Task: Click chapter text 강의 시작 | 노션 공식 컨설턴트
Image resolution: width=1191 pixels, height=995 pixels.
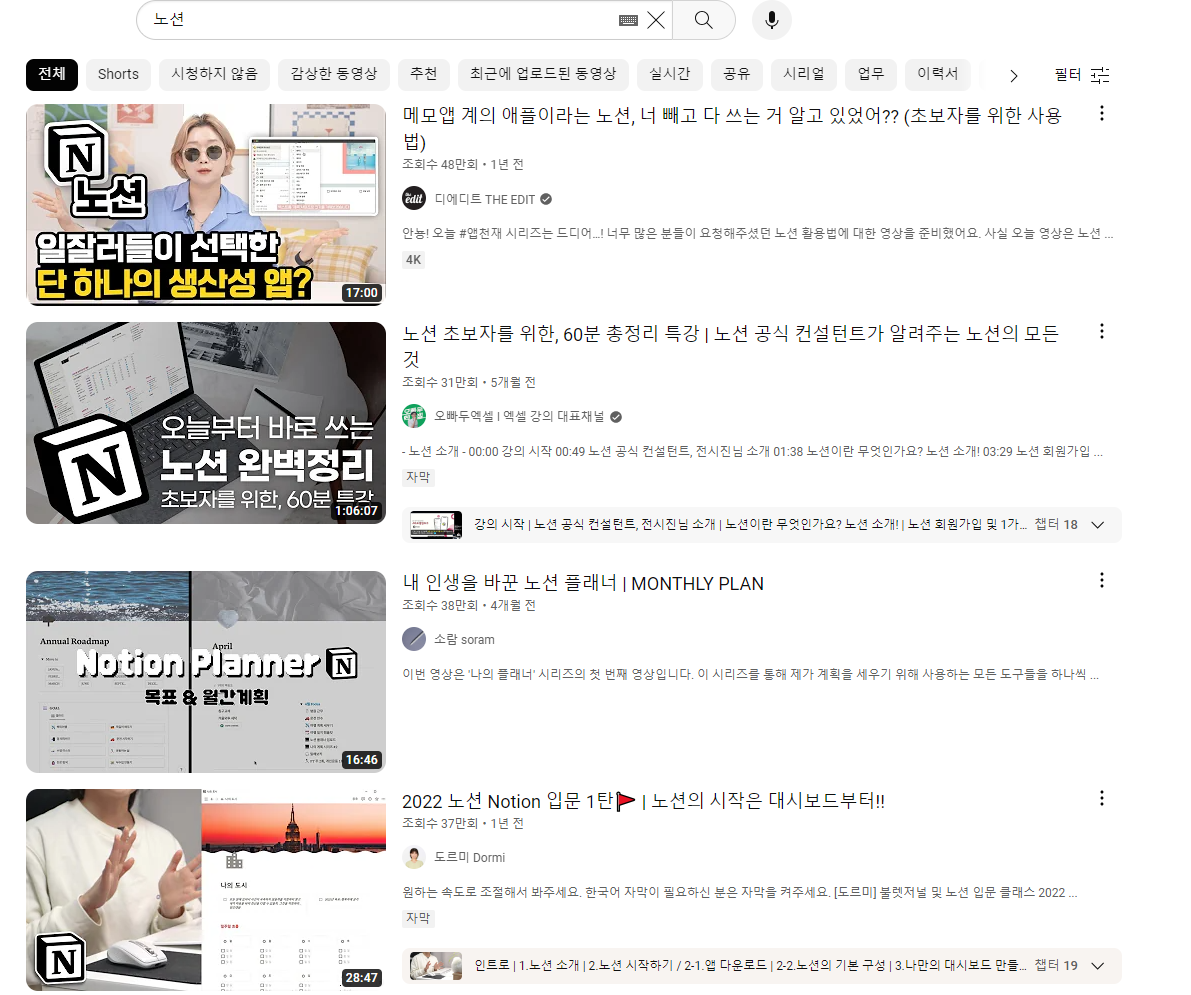Action: click(750, 525)
